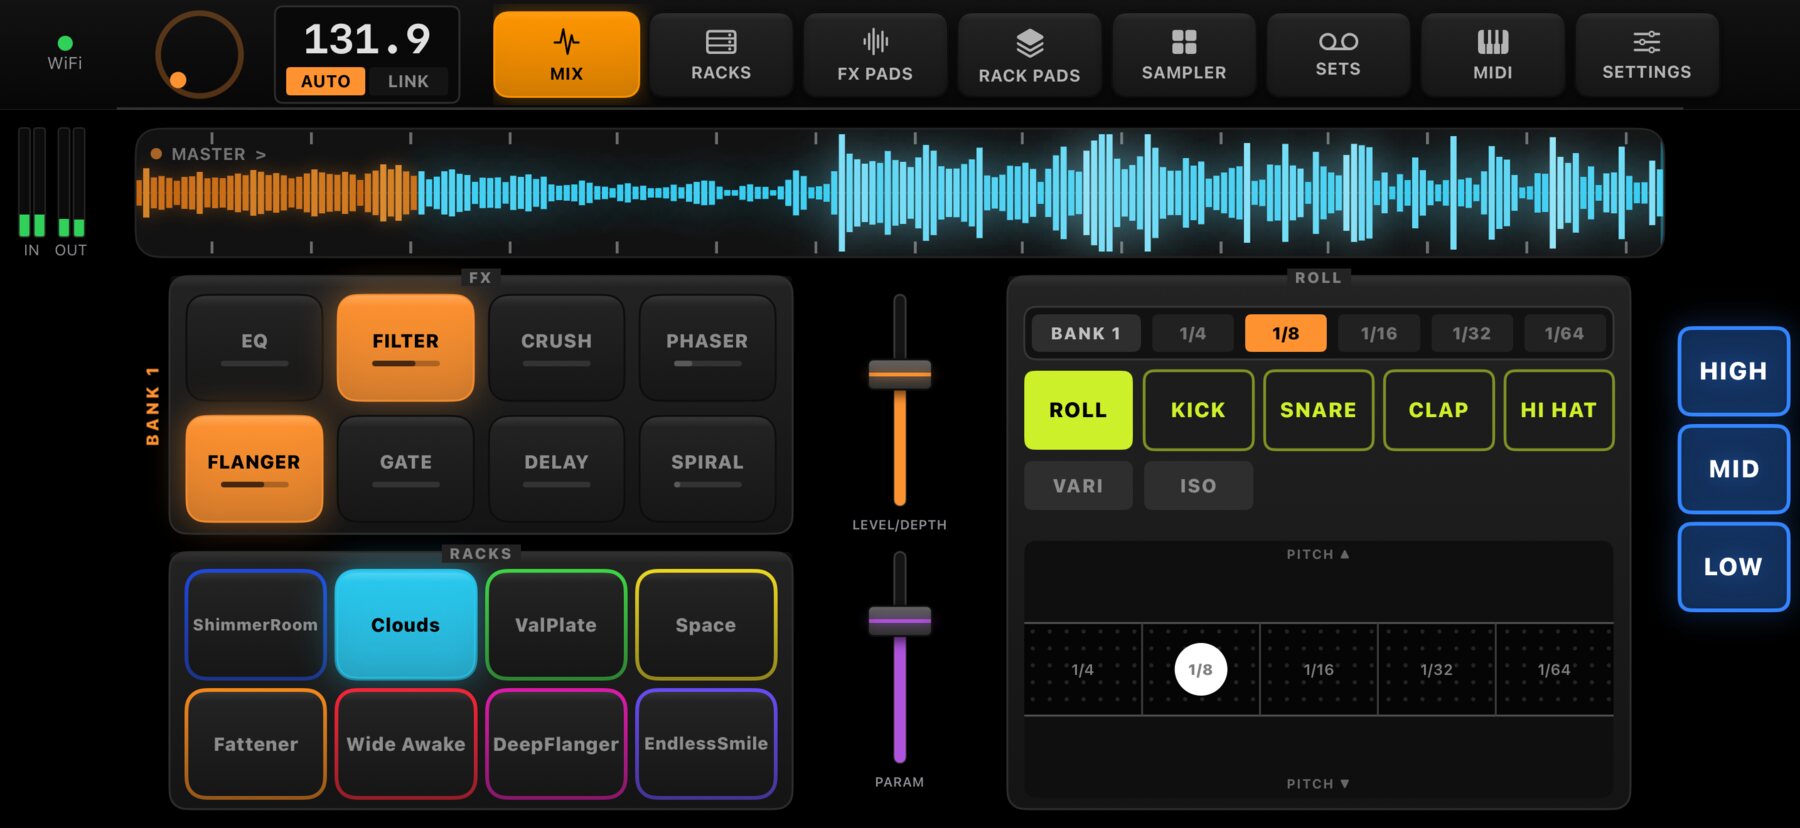Tap the 1/32 cell in pitch pad
1800x828 pixels.
point(1436,670)
